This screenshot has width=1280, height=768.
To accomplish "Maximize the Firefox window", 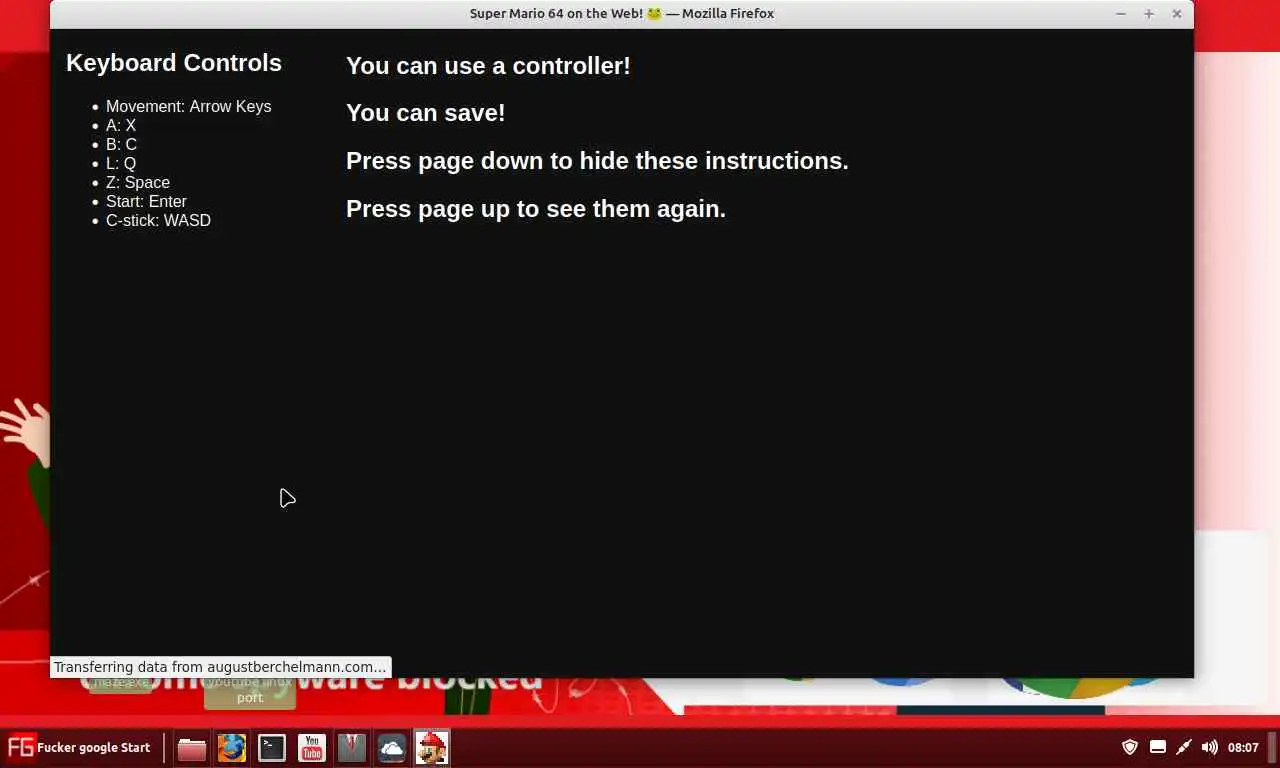I will click(x=1149, y=14).
